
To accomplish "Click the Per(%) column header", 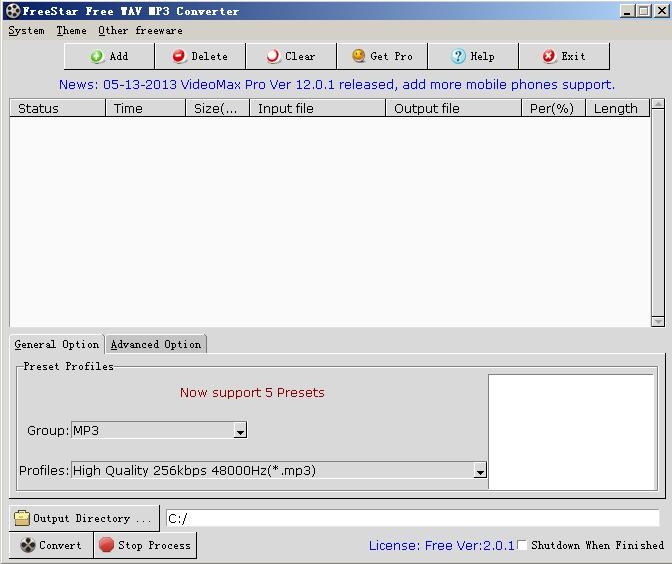I will (553, 108).
